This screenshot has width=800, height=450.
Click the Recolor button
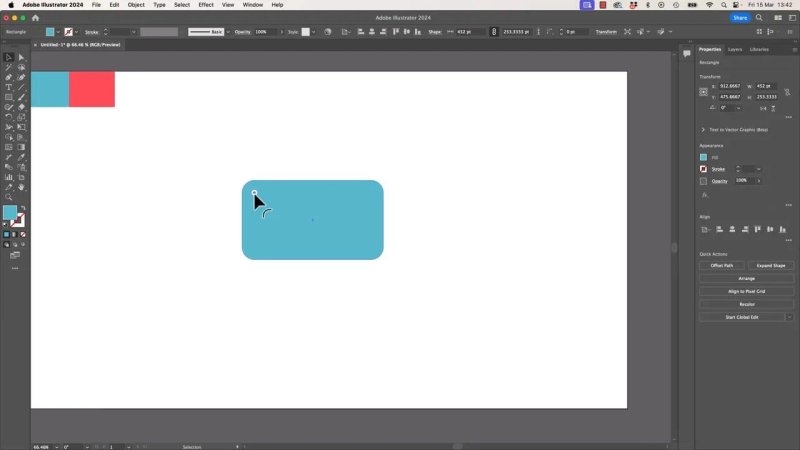(746, 305)
